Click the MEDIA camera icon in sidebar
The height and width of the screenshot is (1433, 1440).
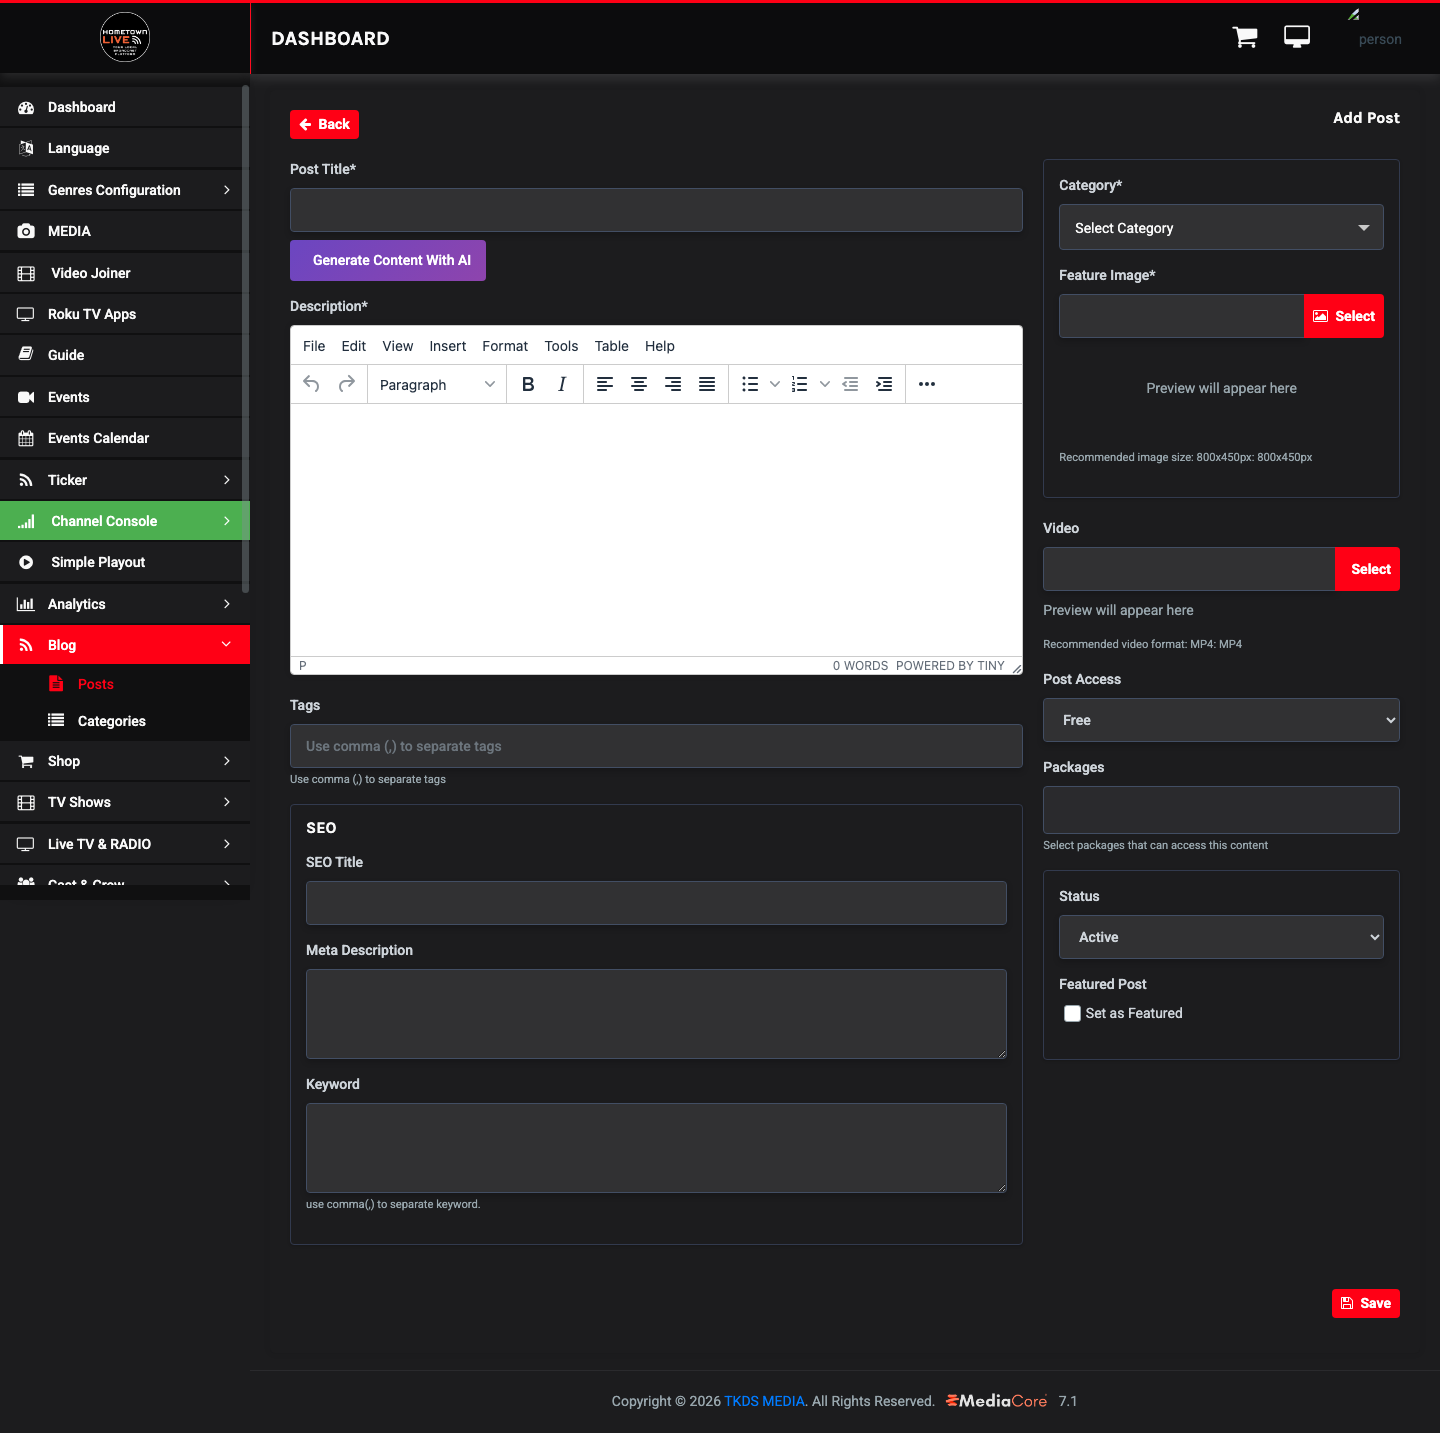point(26,231)
